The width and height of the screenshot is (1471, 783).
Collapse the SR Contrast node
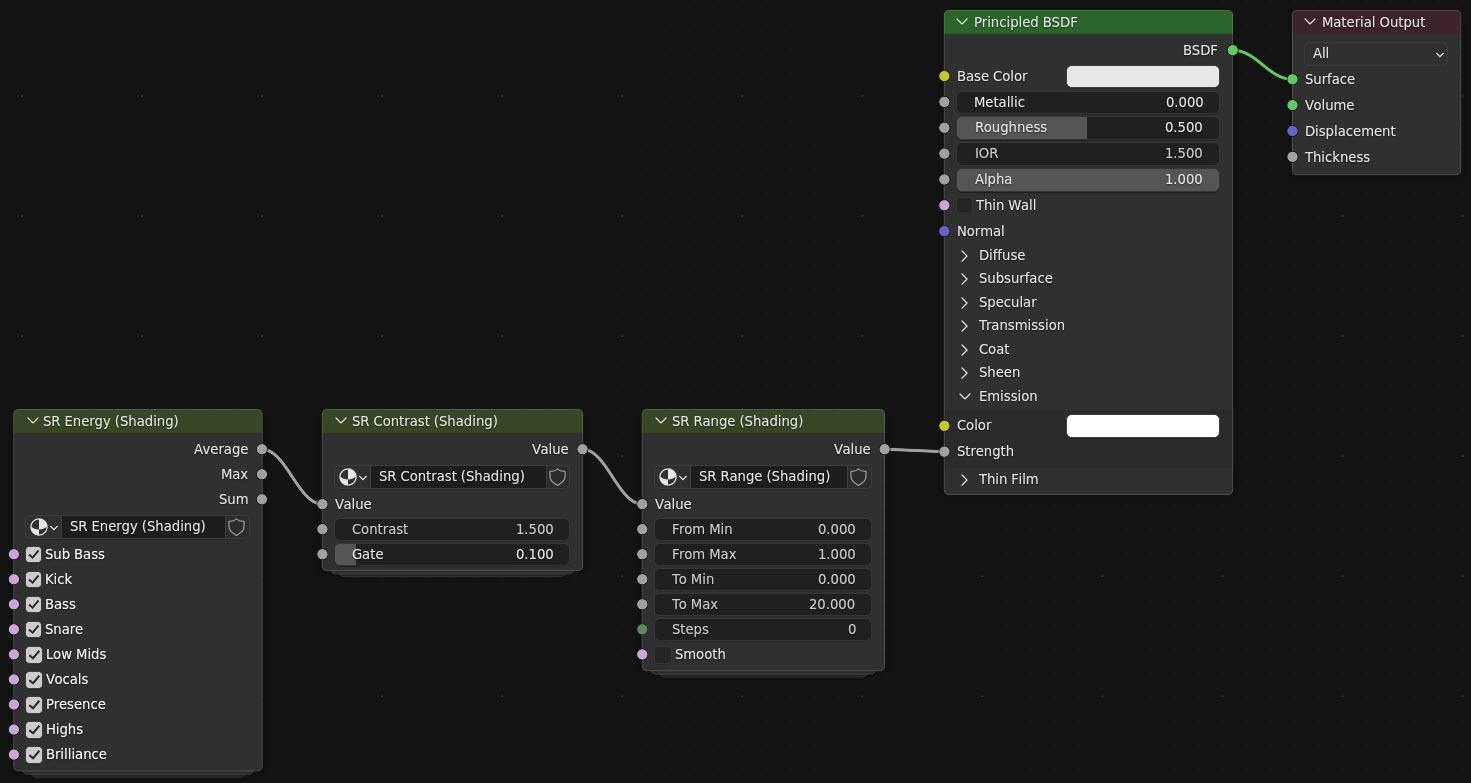[341, 421]
